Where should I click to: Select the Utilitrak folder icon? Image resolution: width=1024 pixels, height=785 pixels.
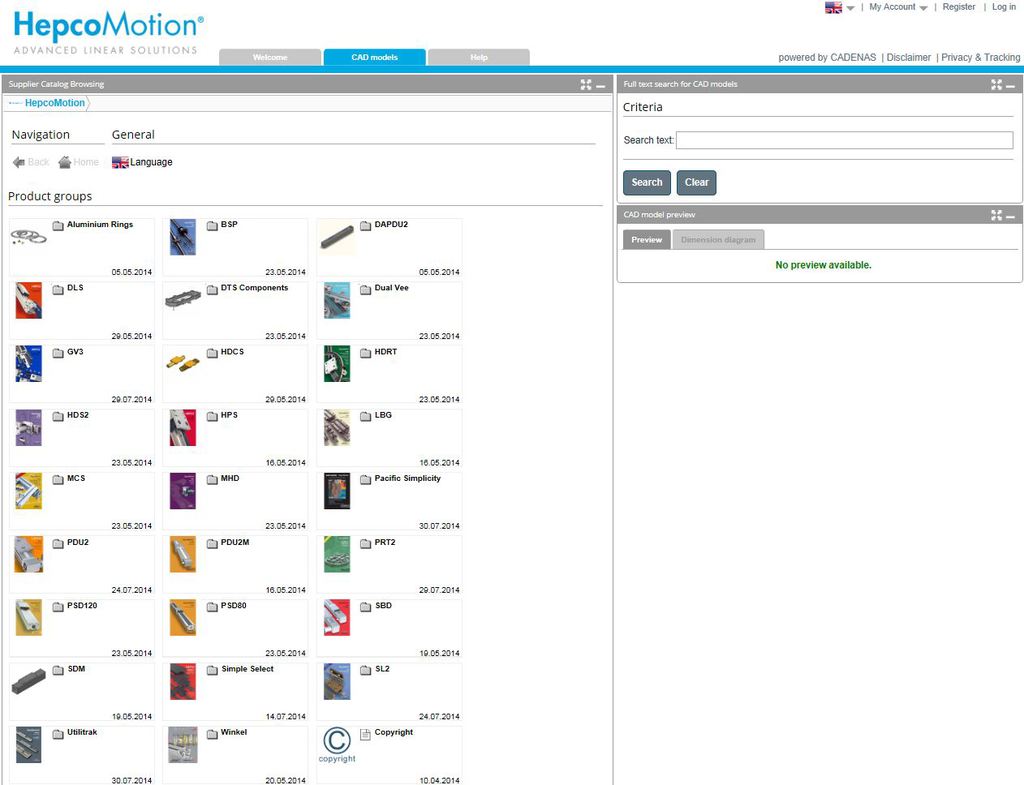click(x=58, y=733)
